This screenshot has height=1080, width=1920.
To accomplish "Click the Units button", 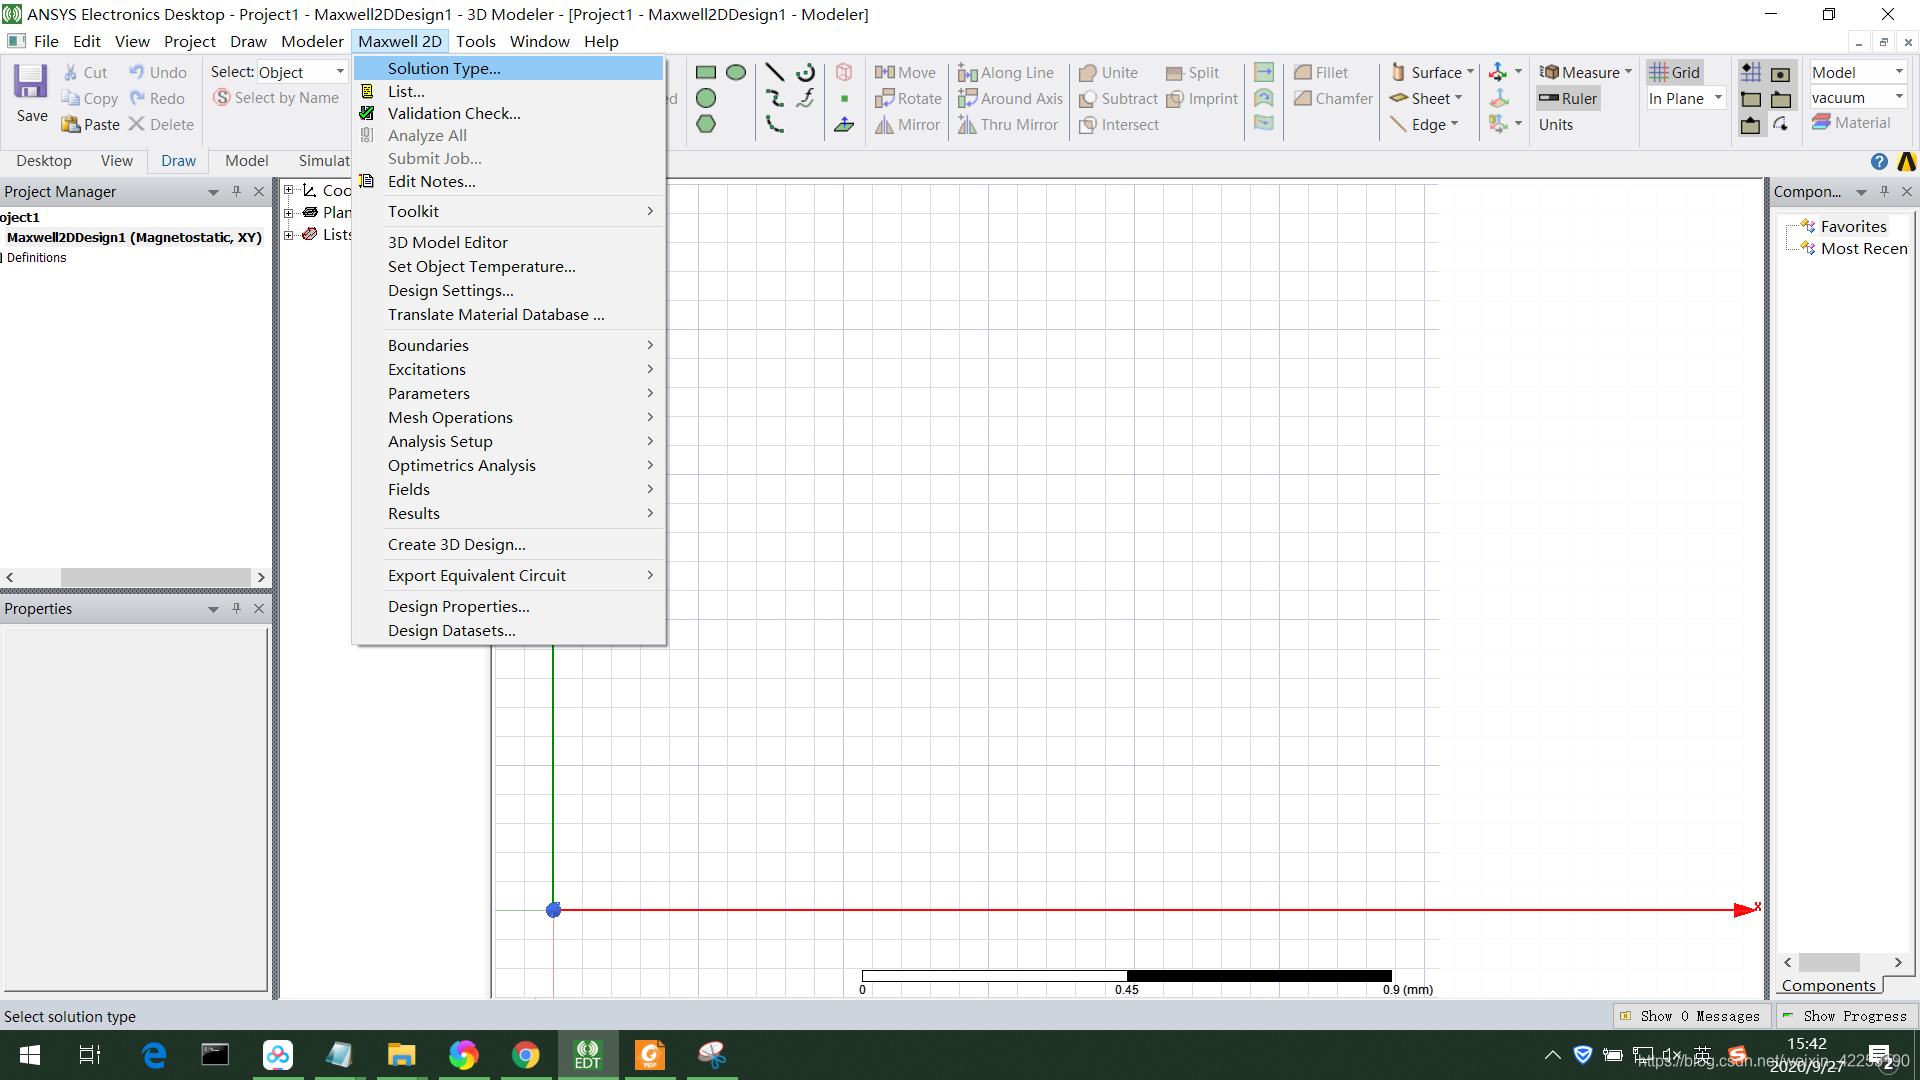I will (1555, 124).
